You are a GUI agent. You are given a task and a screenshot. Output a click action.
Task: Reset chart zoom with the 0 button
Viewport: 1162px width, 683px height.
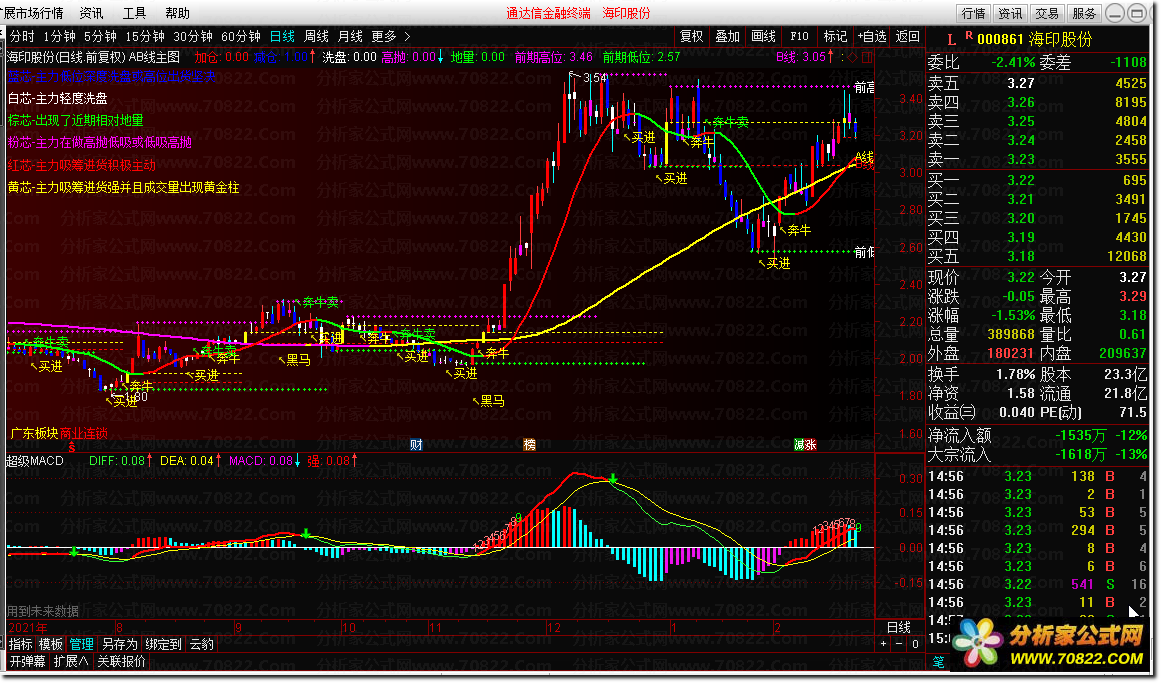coord(915,644)
